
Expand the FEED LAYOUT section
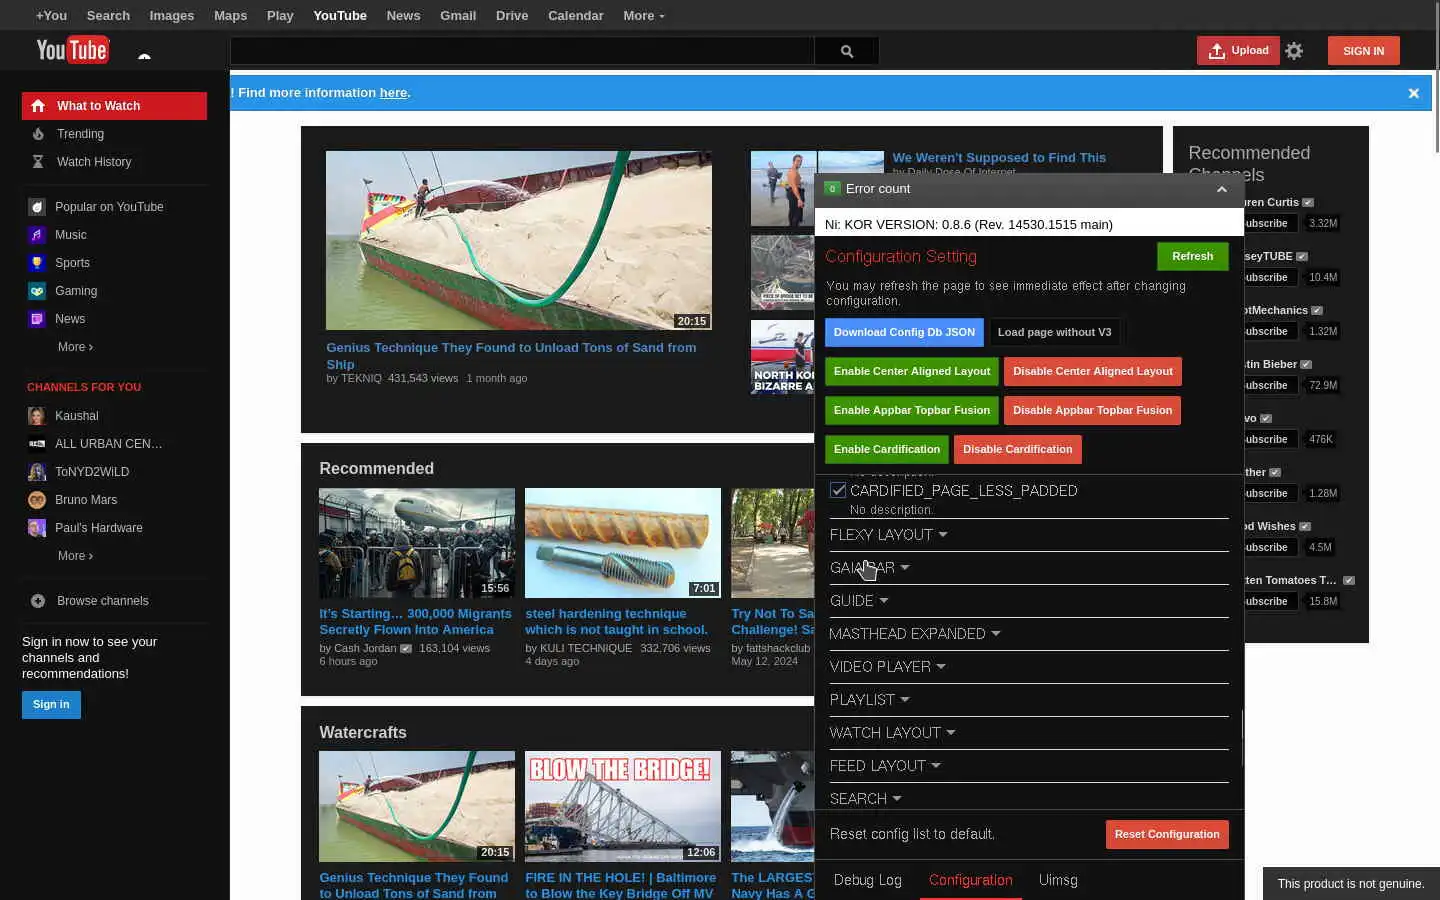pos(885,766)
